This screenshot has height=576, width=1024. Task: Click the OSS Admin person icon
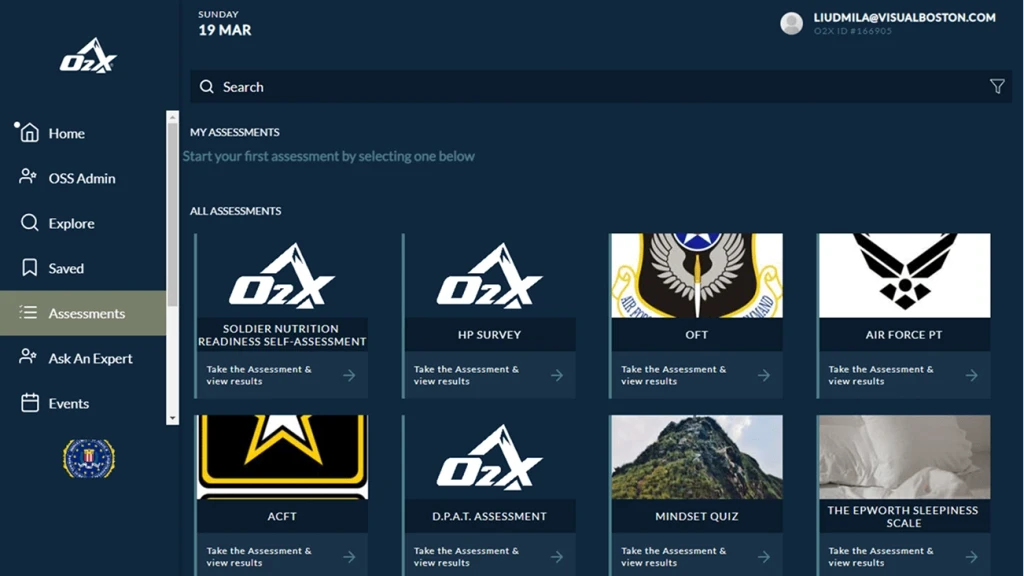click(28, 176)
